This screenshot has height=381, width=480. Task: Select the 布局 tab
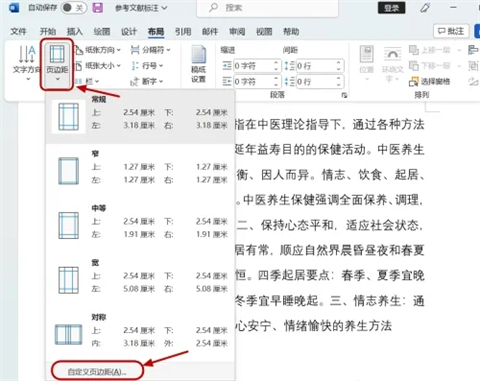click(x=156, y=32)
